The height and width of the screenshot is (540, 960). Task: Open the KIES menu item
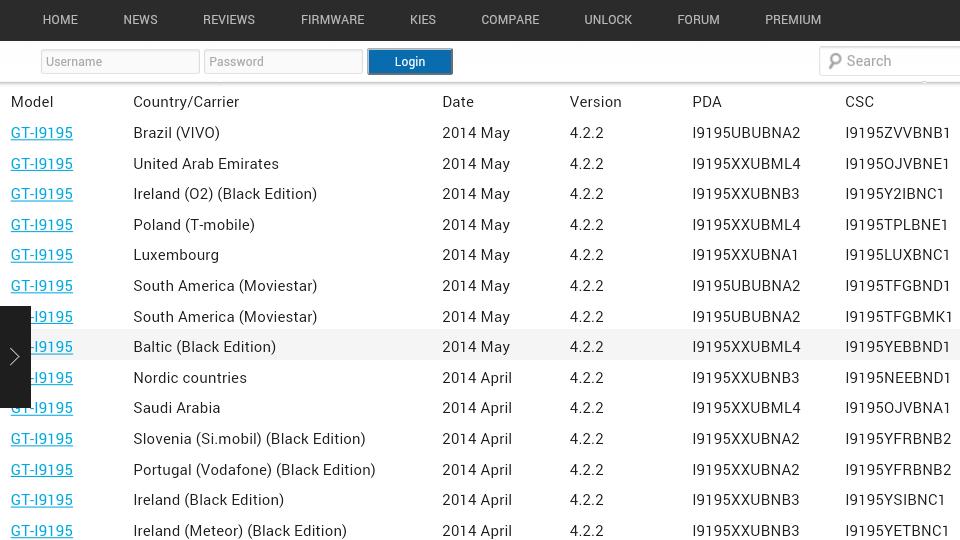pyautogui.click(x=423, y=20)
